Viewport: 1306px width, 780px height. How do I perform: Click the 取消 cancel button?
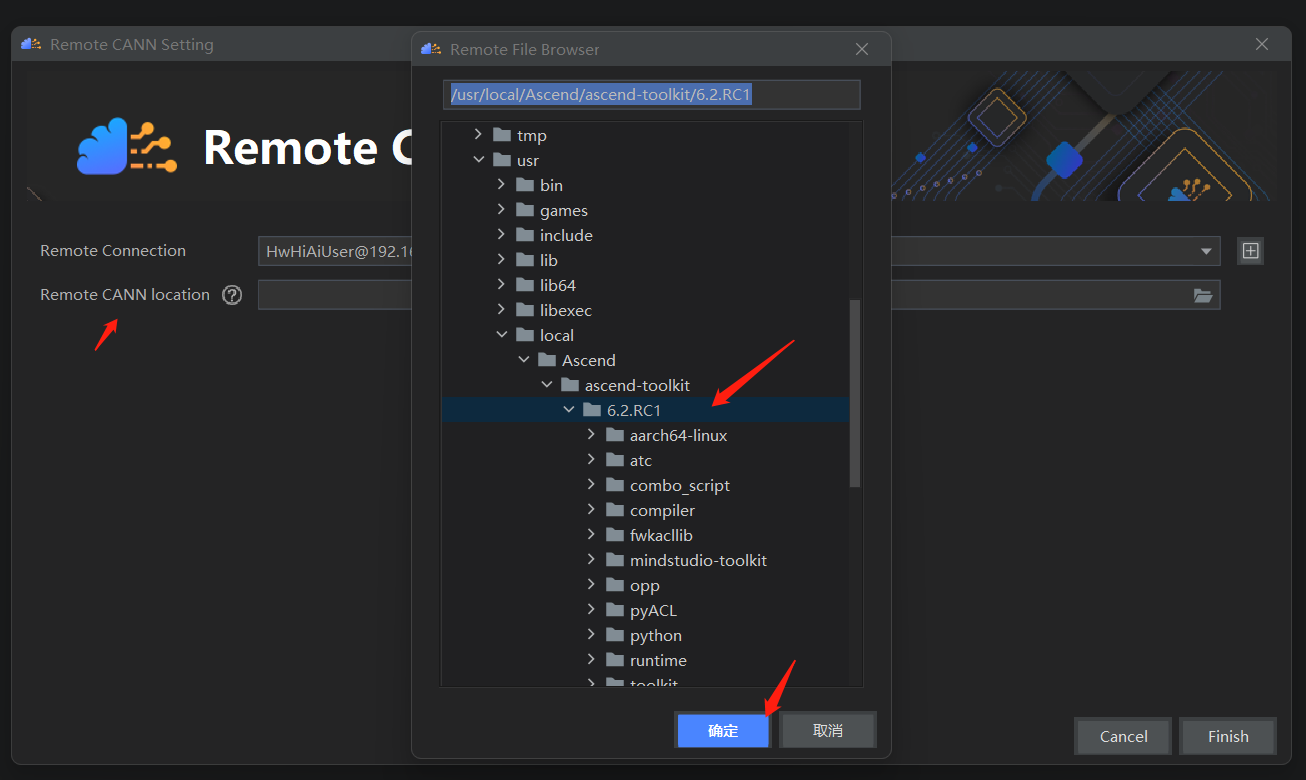pos(828,731)
